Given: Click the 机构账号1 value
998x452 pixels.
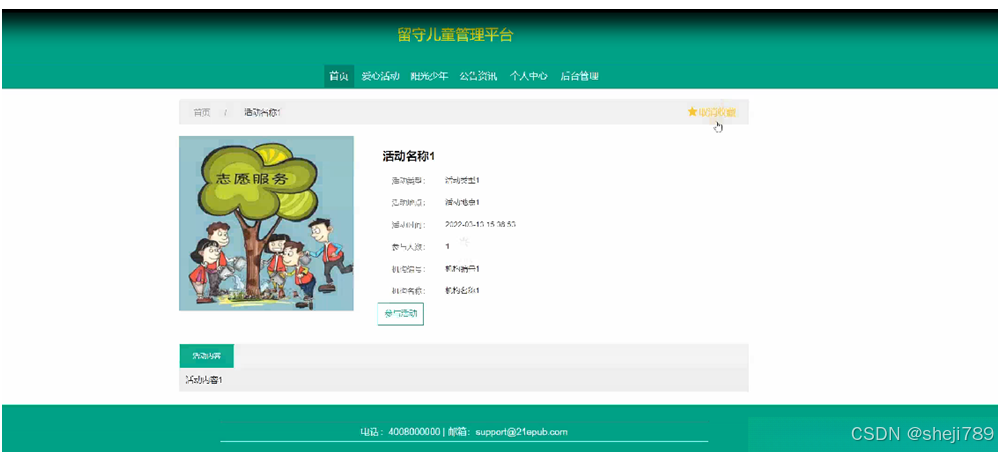Looking at the screenshot, I should point(462,269).
